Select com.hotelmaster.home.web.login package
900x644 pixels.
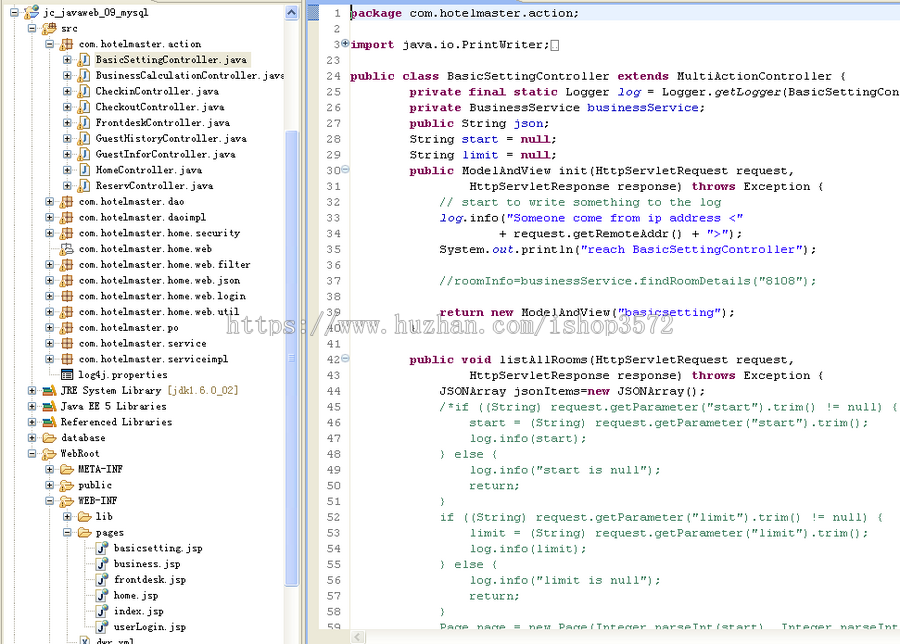[x=162, y=296]
